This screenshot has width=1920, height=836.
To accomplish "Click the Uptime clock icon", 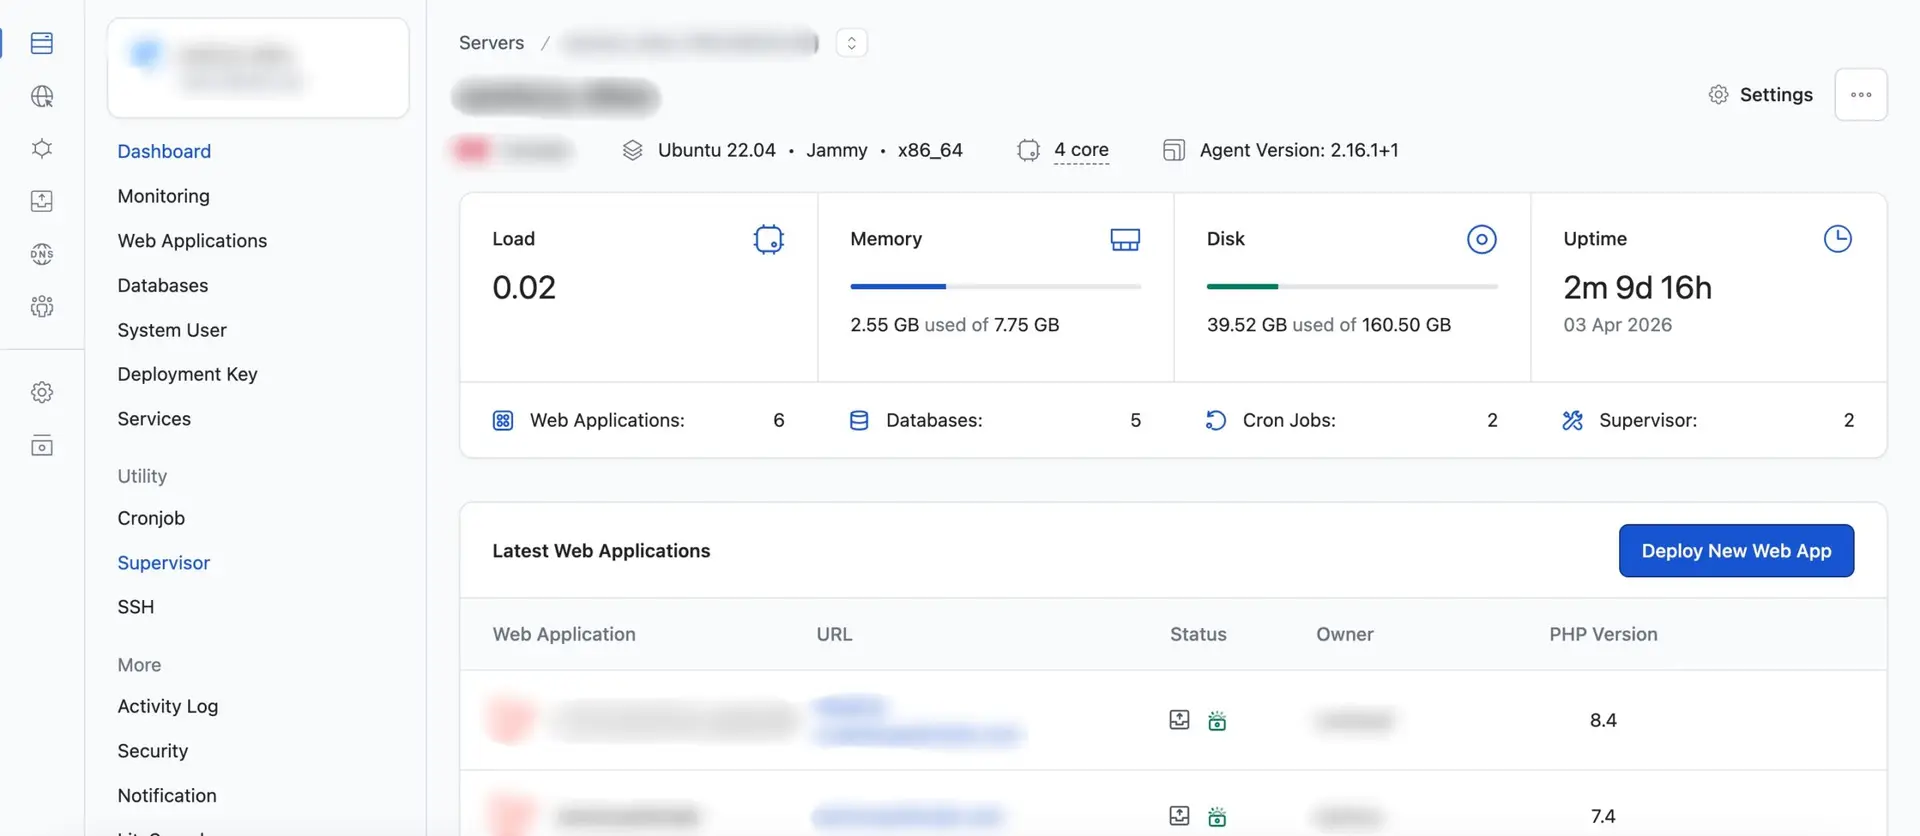I will [x=1837, y=240].
